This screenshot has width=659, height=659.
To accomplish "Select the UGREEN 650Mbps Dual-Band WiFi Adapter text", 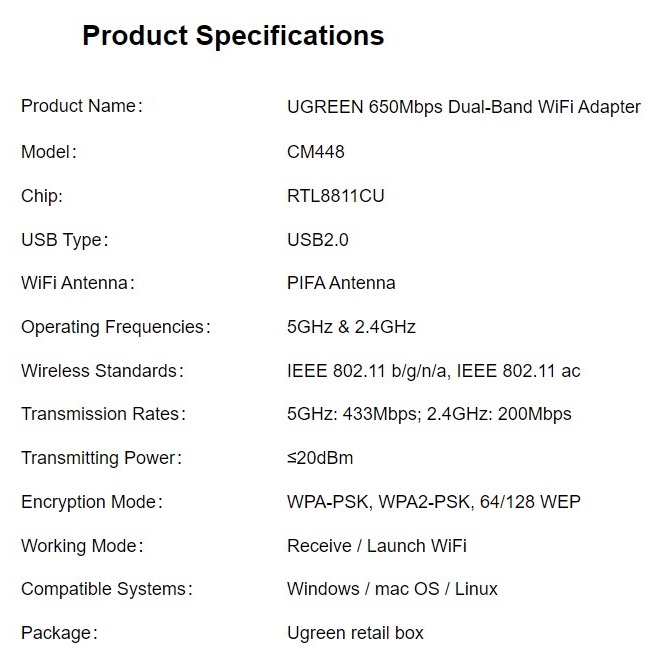I will point(463,107).
